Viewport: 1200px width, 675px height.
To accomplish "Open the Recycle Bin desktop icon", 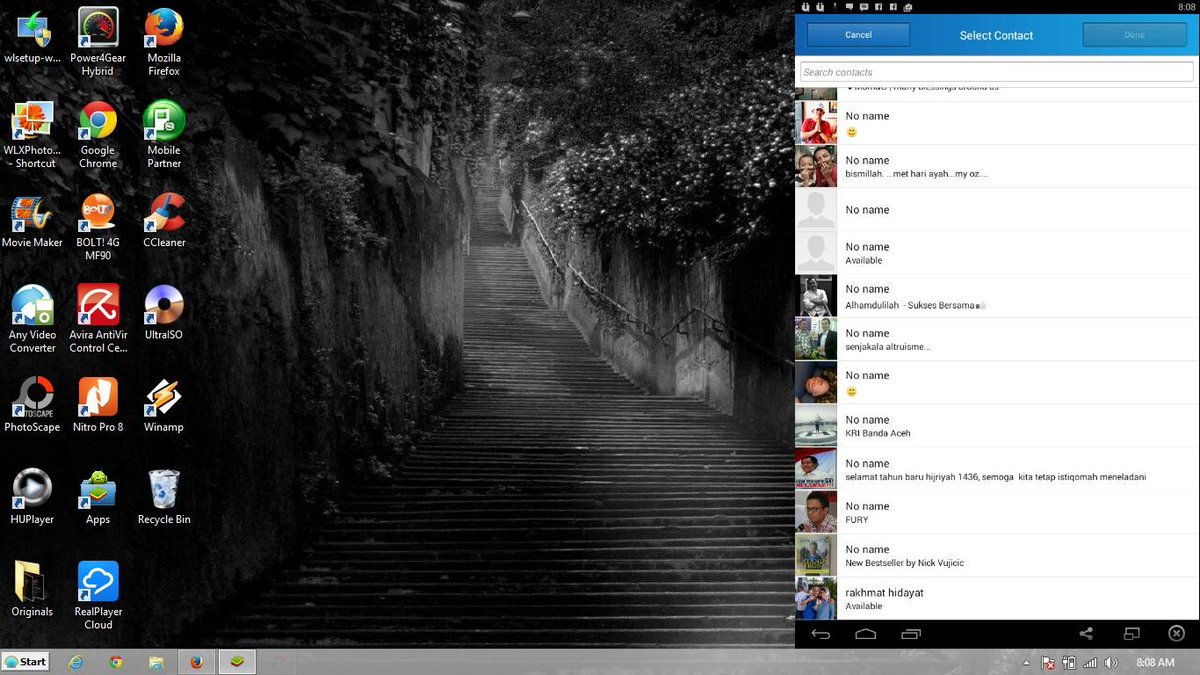I will (x=164, y=496).
